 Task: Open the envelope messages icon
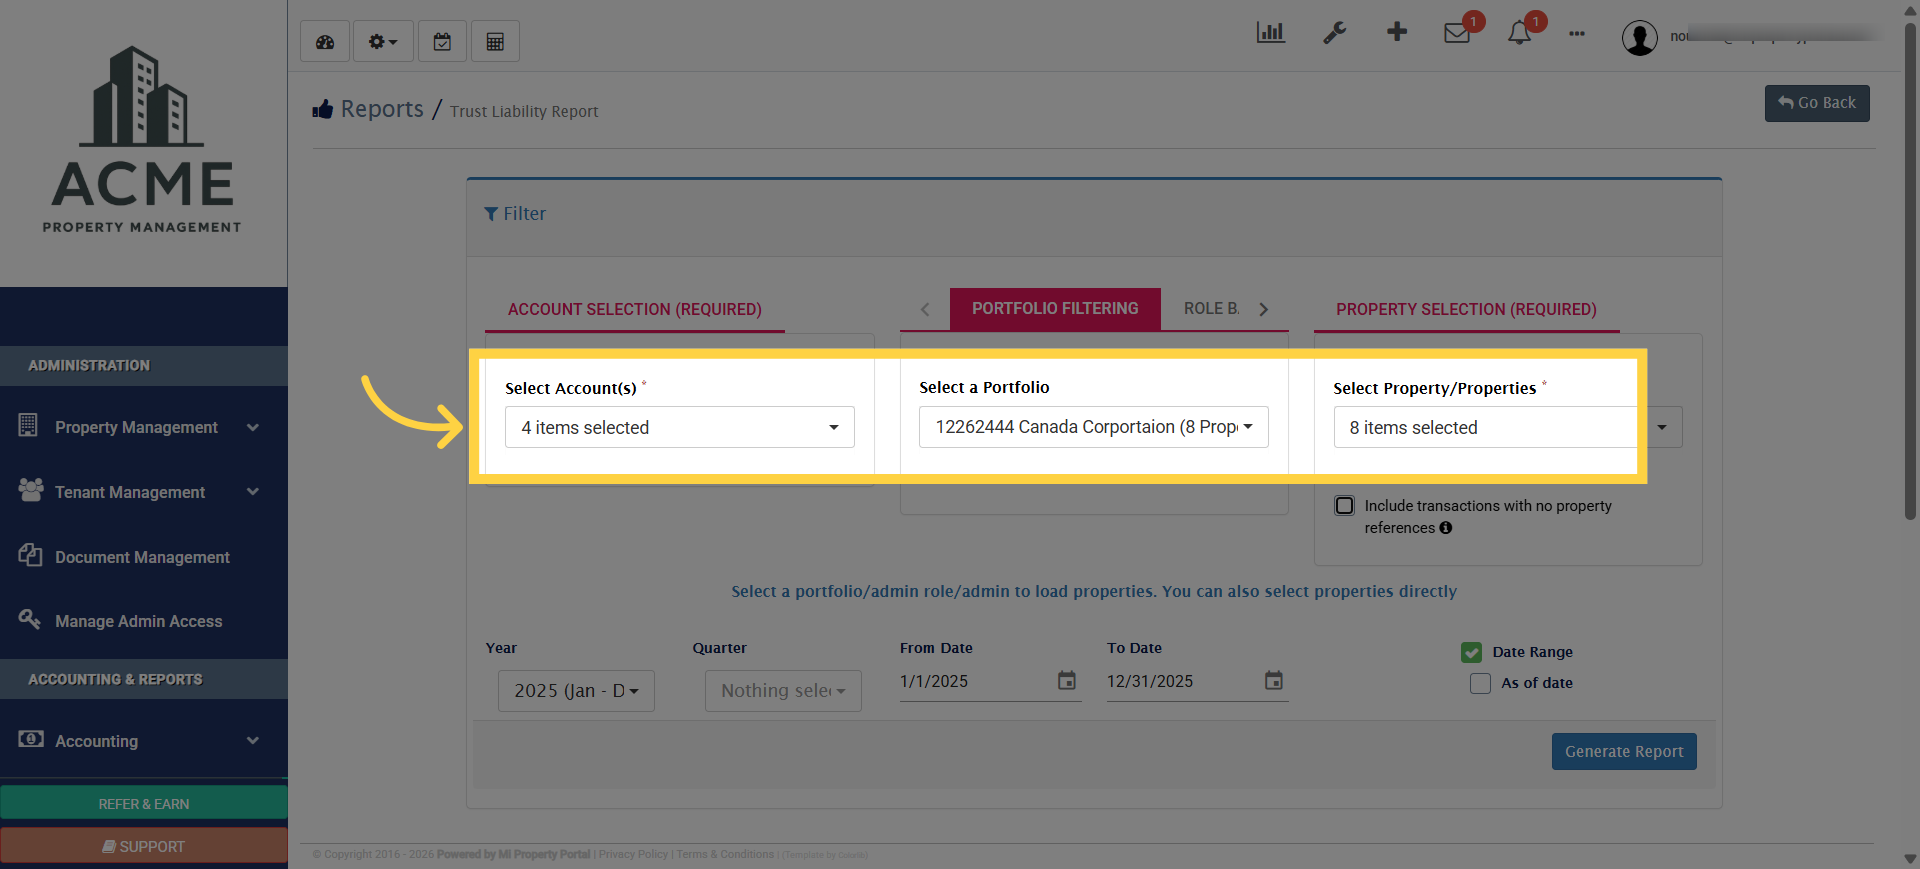click(1457, 34)
